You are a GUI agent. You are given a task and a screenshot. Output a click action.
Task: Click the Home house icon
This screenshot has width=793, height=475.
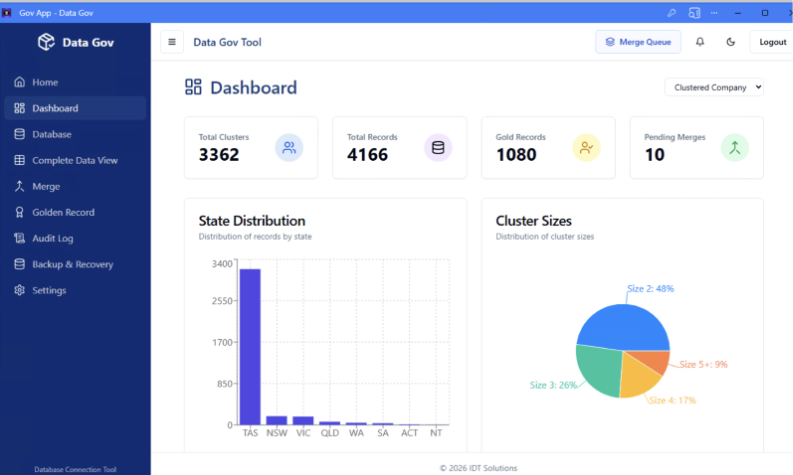point(19,82)
